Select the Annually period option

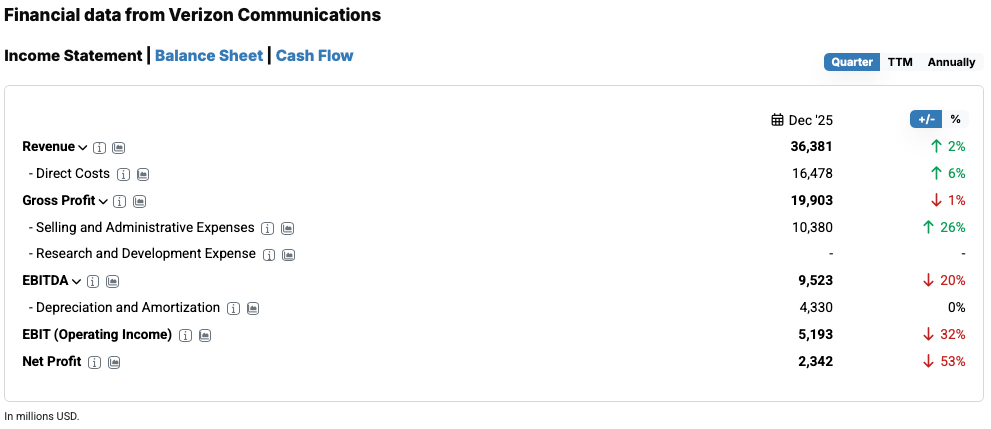point(951,62)
